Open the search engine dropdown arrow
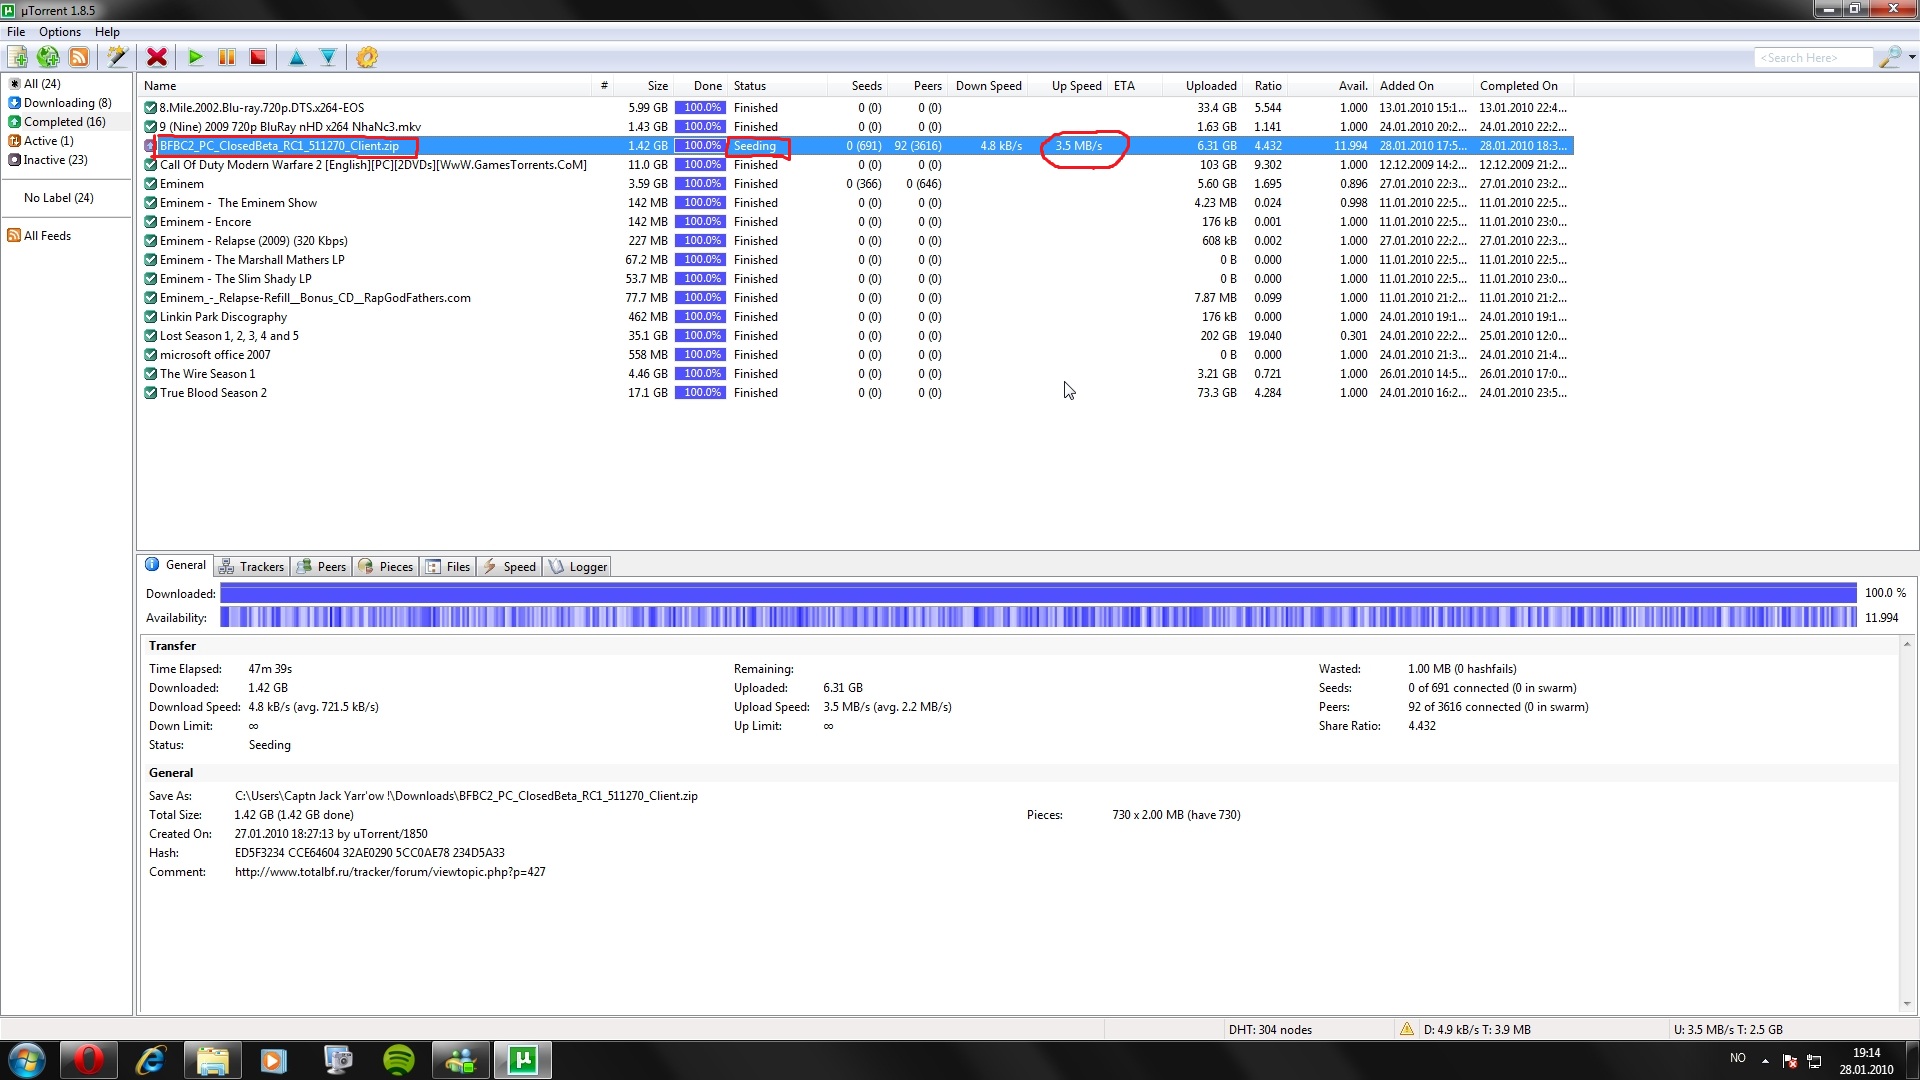Screen dimensions: 1920x1080 (x=1912, y=57)
